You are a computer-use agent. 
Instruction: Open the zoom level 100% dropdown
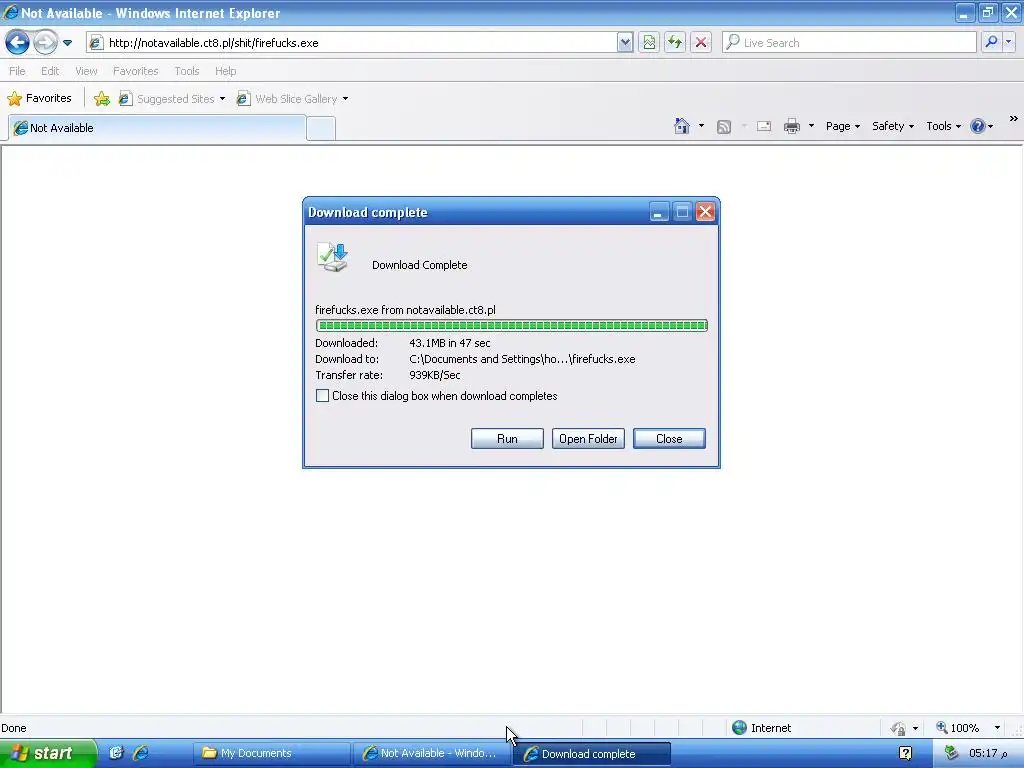997,728
